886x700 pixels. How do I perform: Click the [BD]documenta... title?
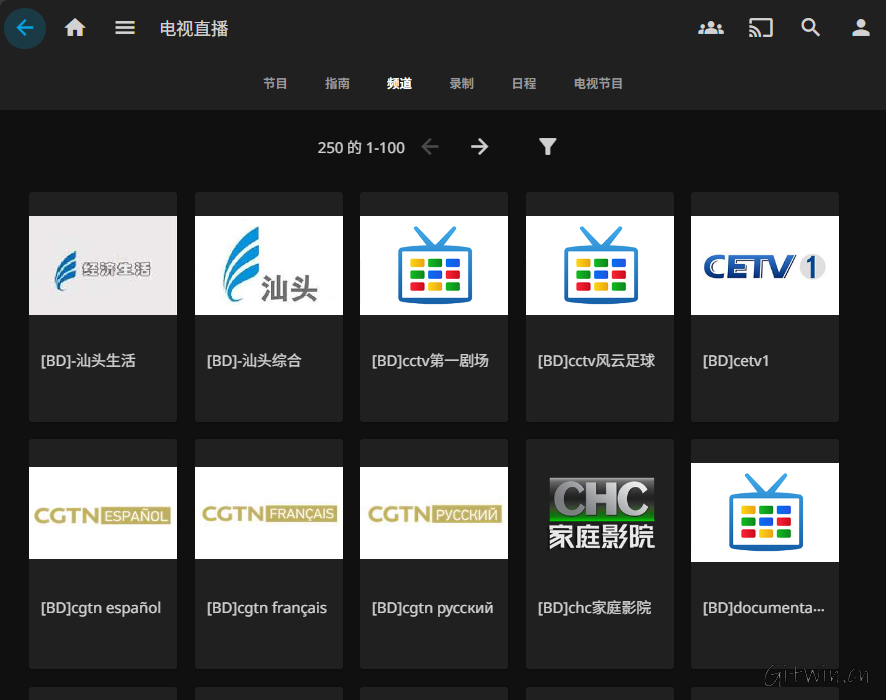coord(763,608)
